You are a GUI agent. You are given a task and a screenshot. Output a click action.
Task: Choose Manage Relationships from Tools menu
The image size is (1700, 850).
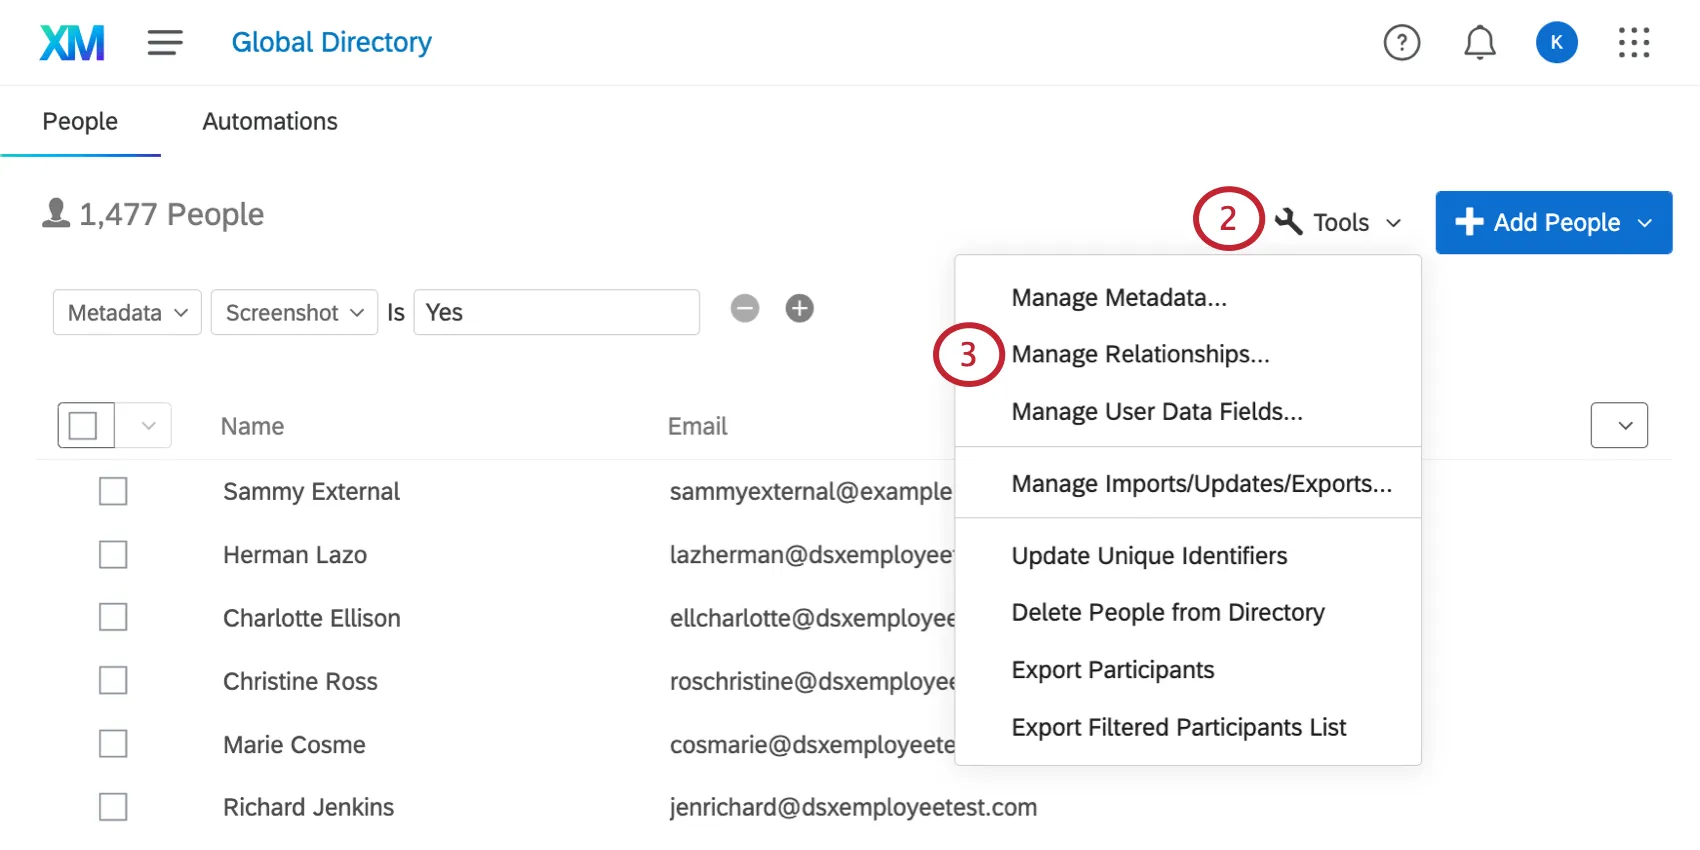1140,355
